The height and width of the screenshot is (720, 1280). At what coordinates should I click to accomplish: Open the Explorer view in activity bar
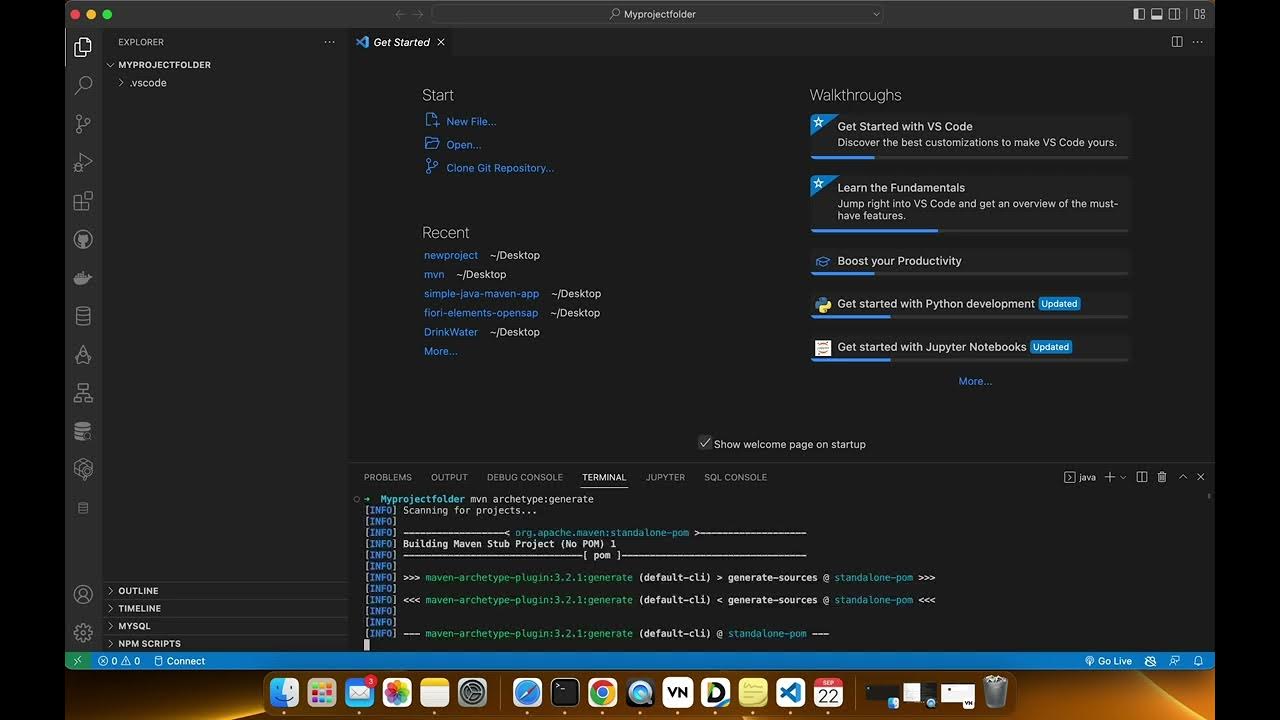[x=83, y=47]
